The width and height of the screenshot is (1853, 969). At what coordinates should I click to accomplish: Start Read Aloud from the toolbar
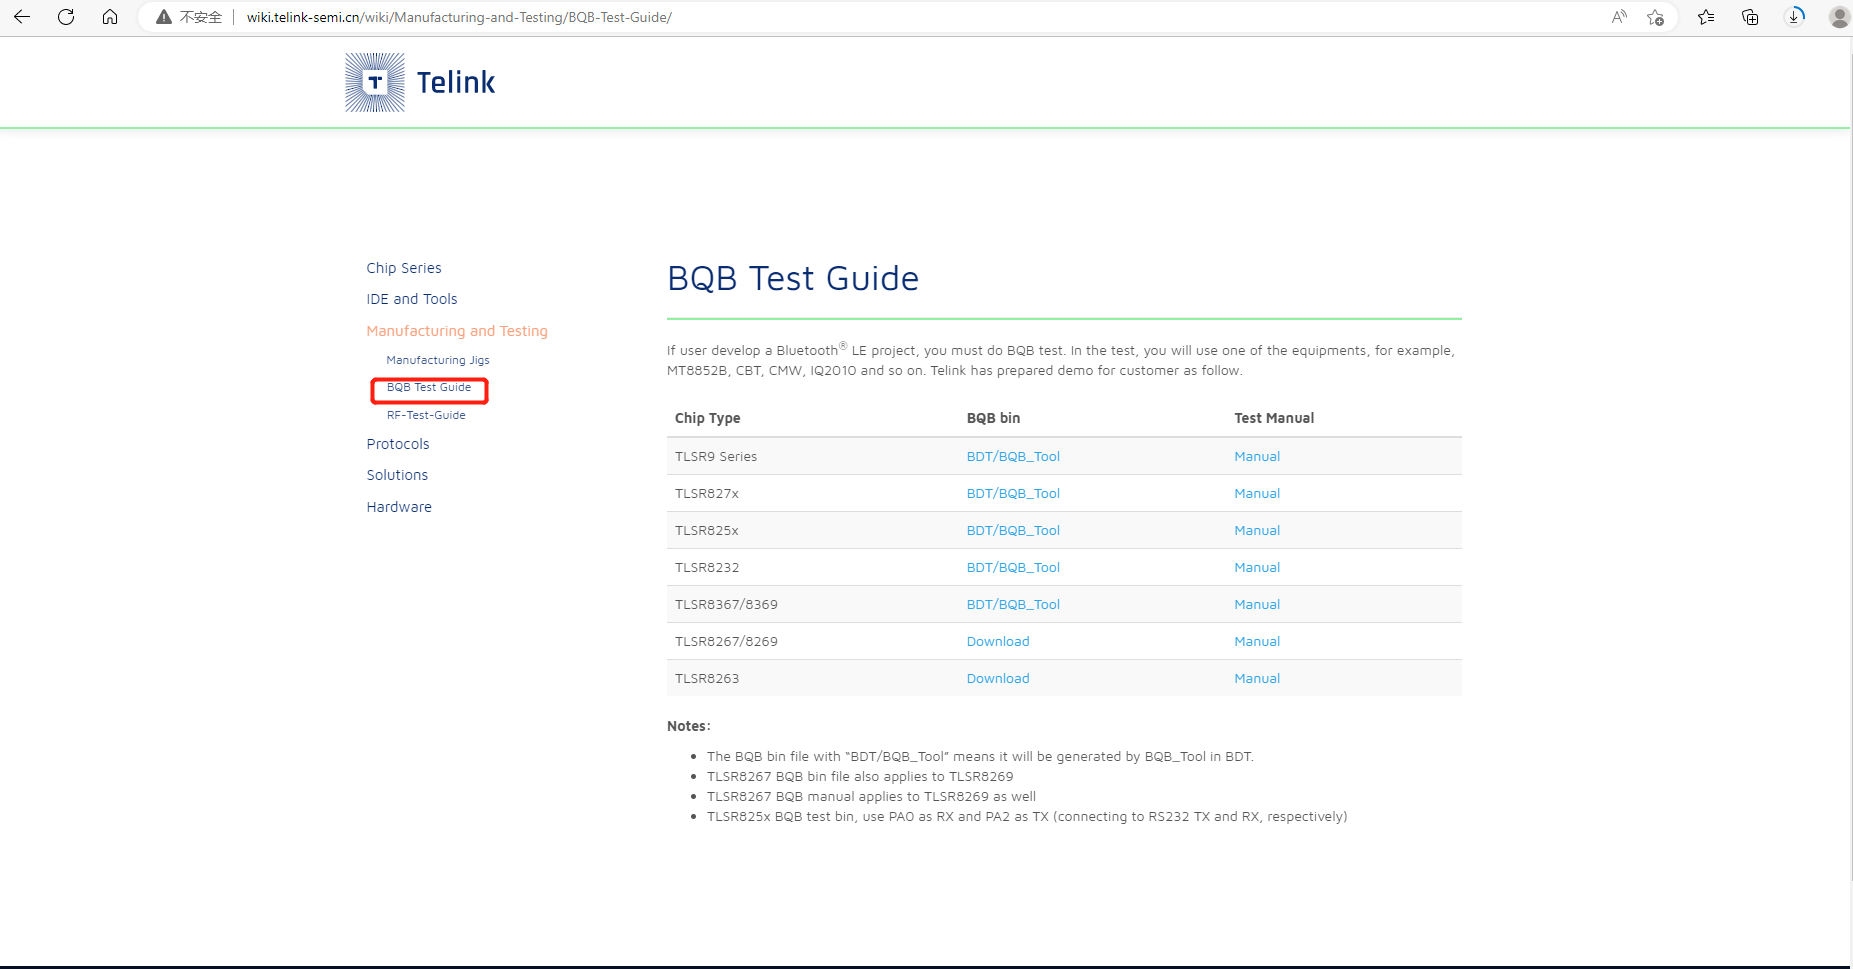[x=1619, y=17]
